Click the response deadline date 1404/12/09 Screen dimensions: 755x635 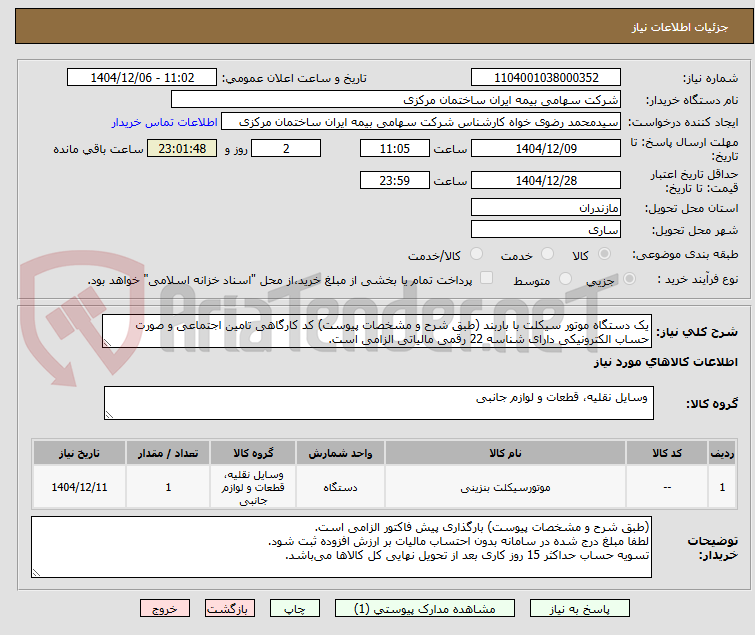coord(546,148)
